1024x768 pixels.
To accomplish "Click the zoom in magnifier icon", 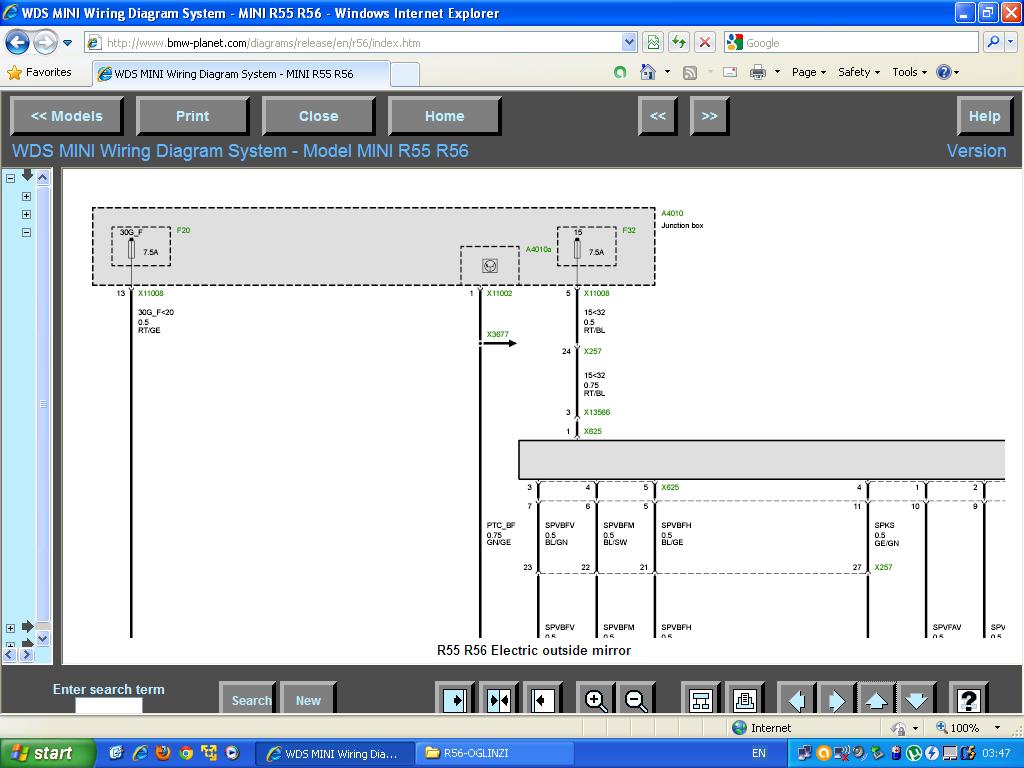I will 596,700.
